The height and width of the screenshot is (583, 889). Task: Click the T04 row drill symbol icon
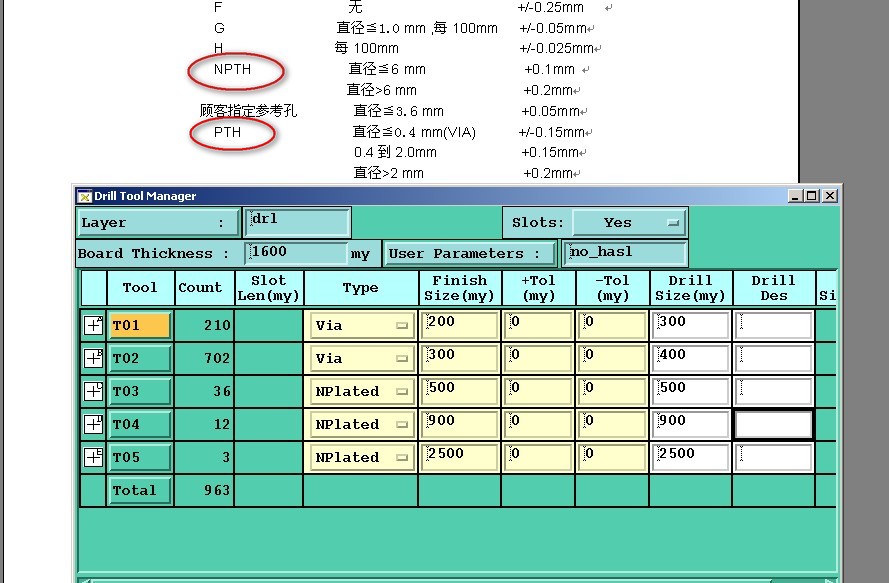coord(93,424)
